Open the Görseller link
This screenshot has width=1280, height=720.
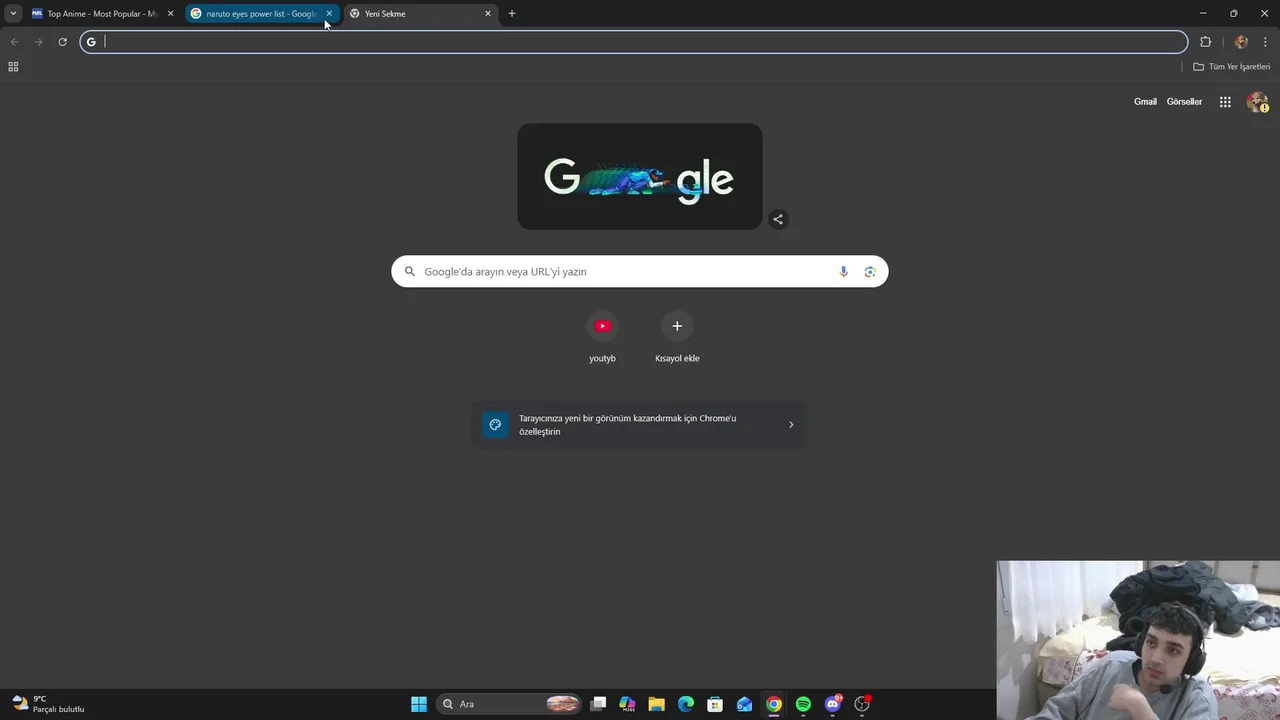point(1184,102)
